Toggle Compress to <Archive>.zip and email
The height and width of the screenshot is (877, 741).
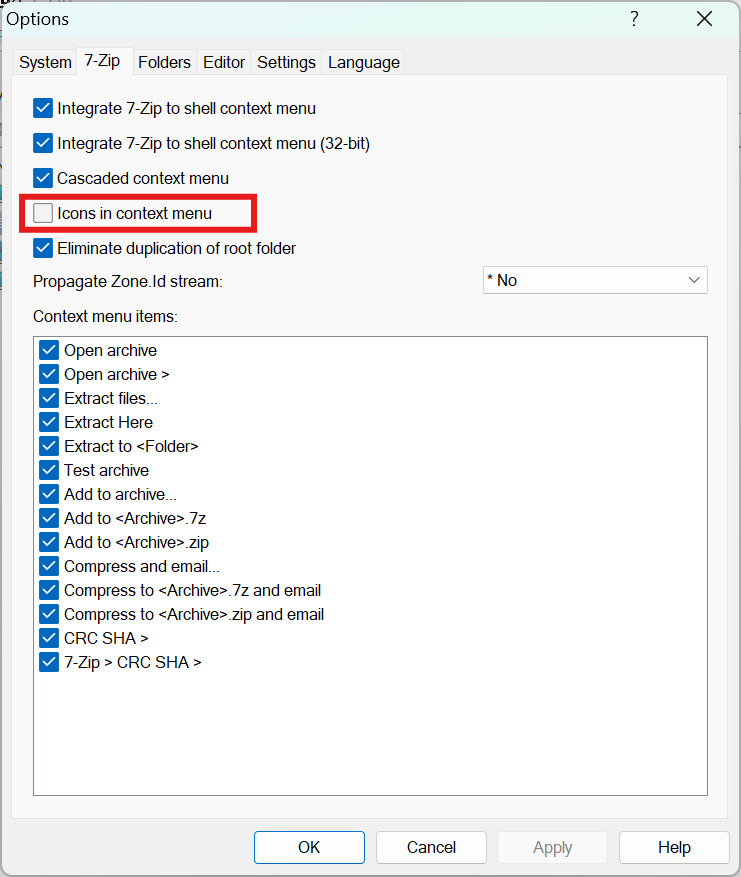click(x=49, y=615)
